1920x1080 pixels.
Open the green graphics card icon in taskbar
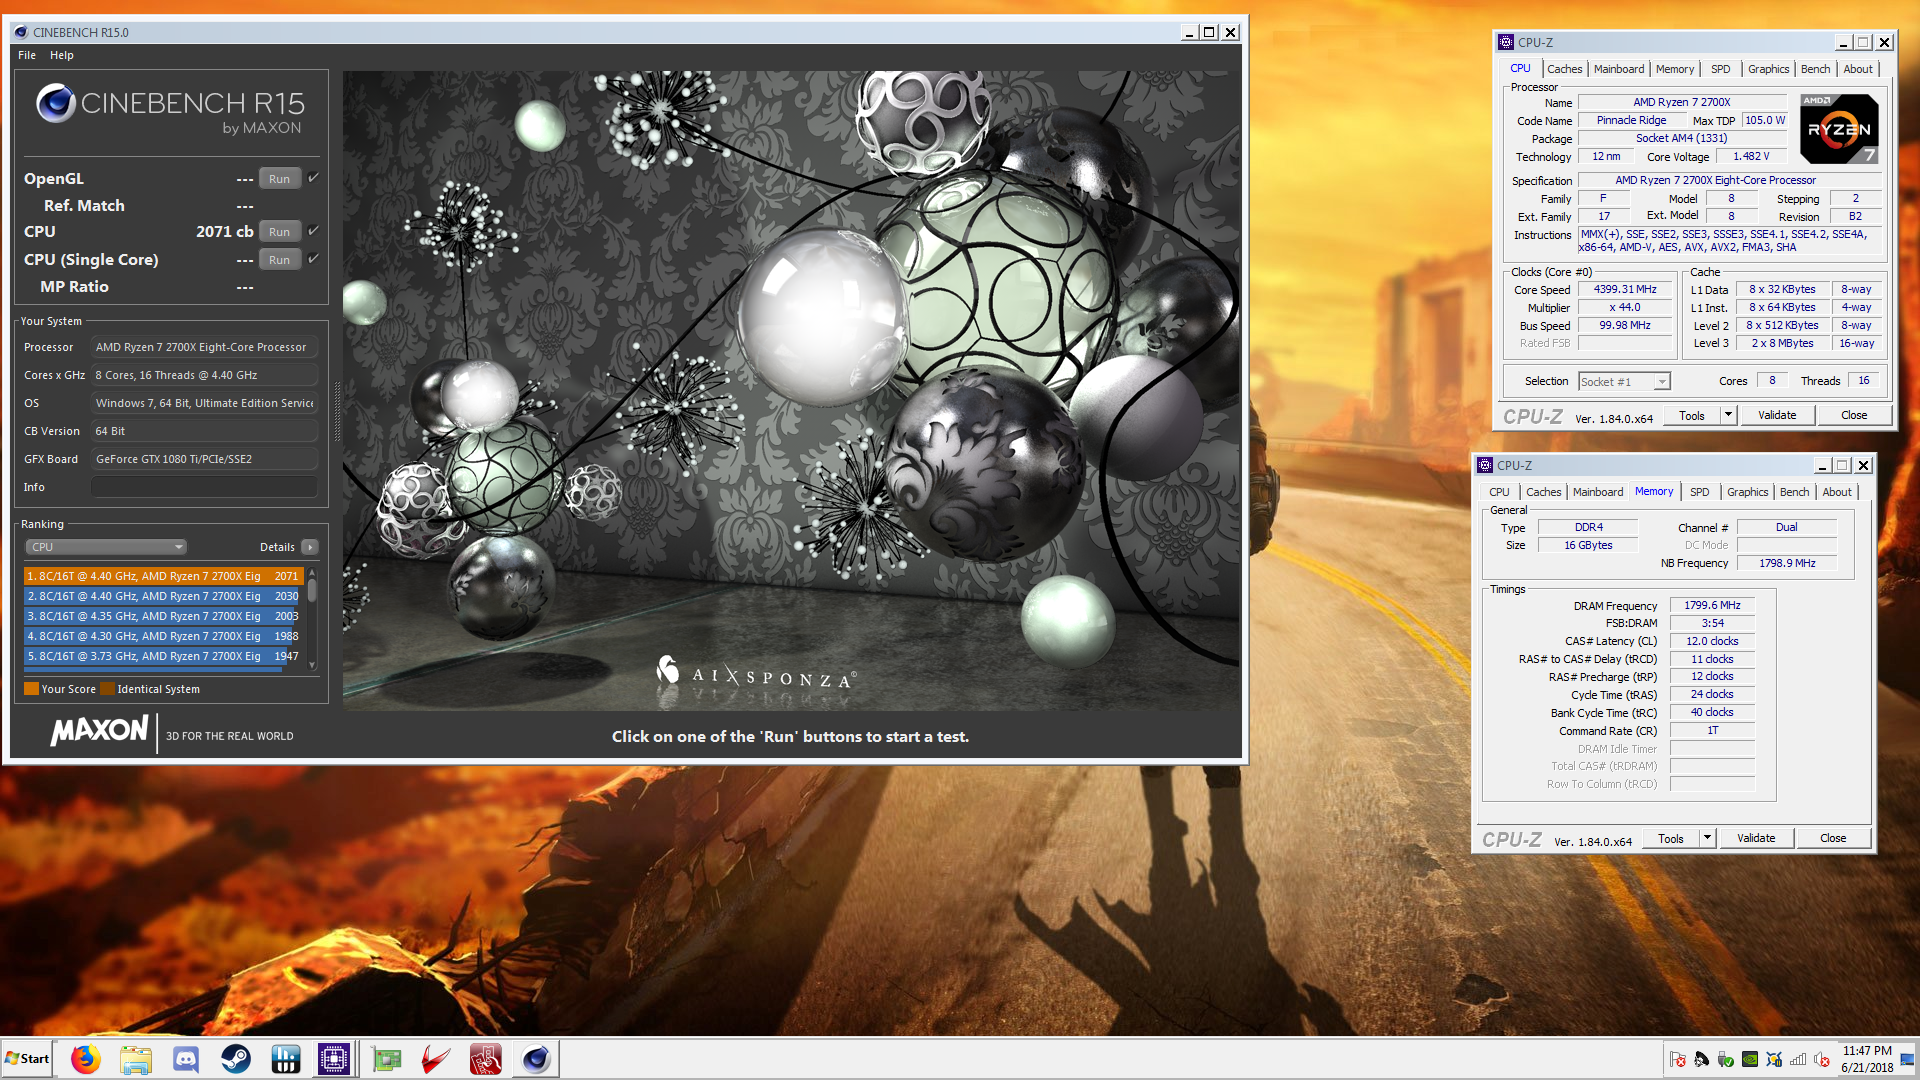[386, 1059]
